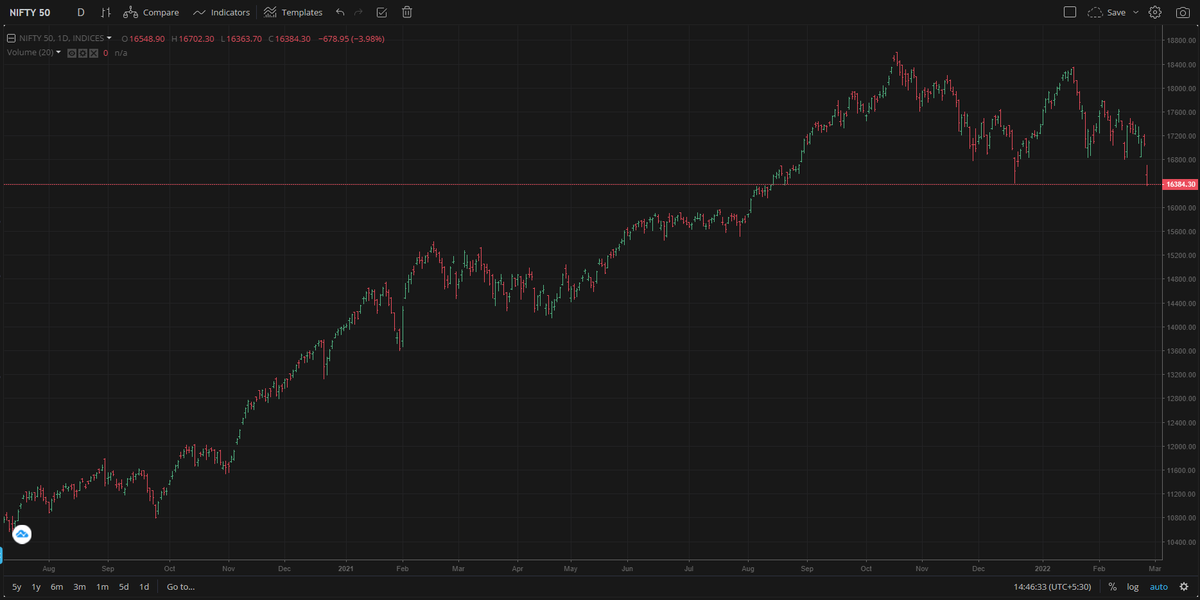
Task: Open the Indicators dialog
Action: (221, 12)
